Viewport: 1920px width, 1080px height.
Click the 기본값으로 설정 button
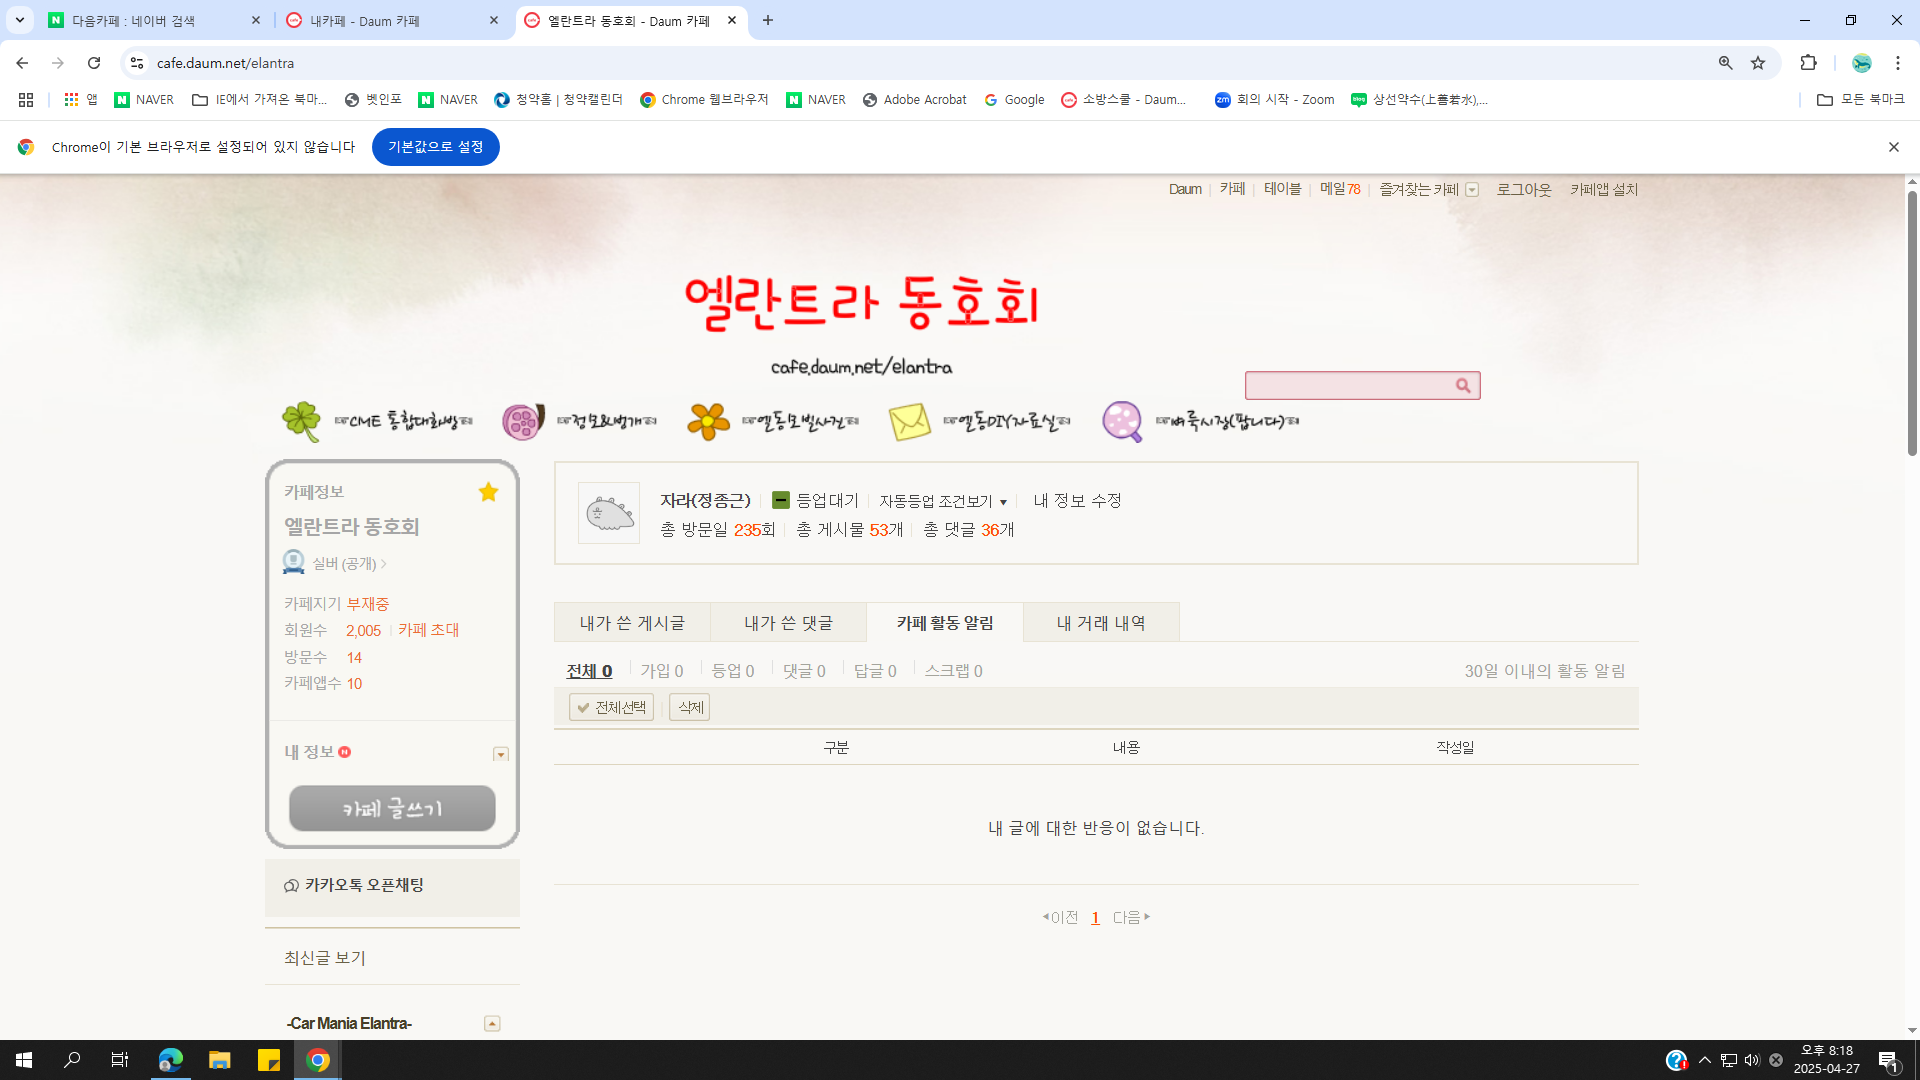(x=435, y=147)
